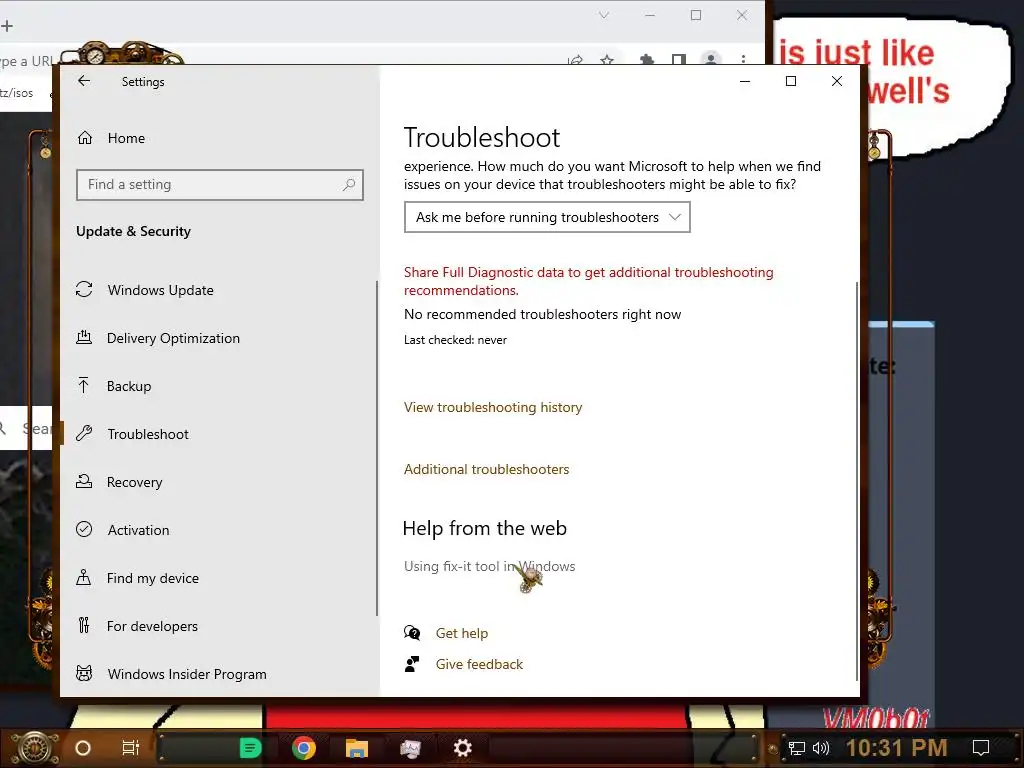
Task: Toggle Chrome side panel icon
Action: tap(679, 60)
